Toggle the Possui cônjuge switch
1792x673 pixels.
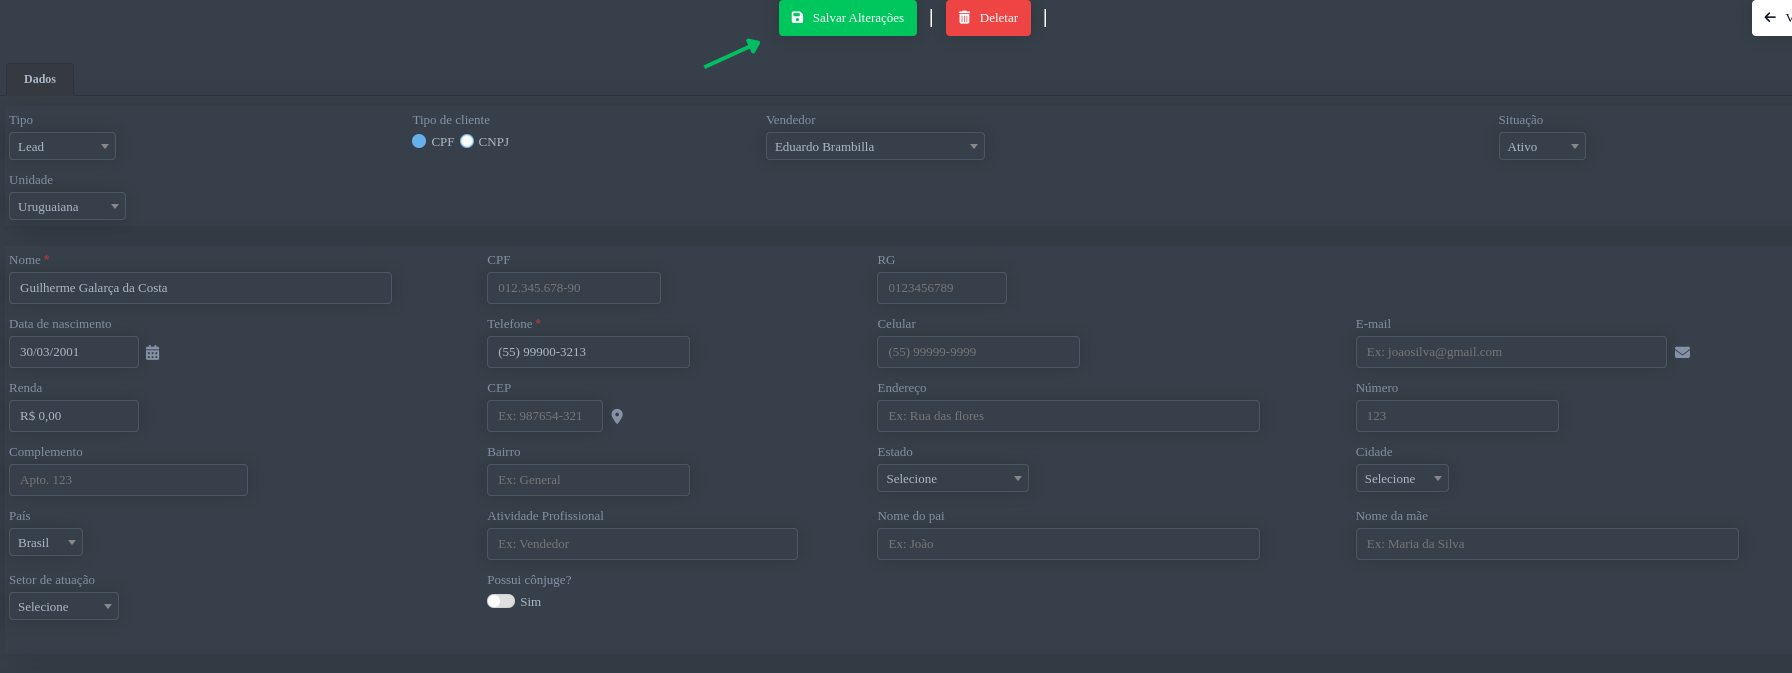point(501,602)
